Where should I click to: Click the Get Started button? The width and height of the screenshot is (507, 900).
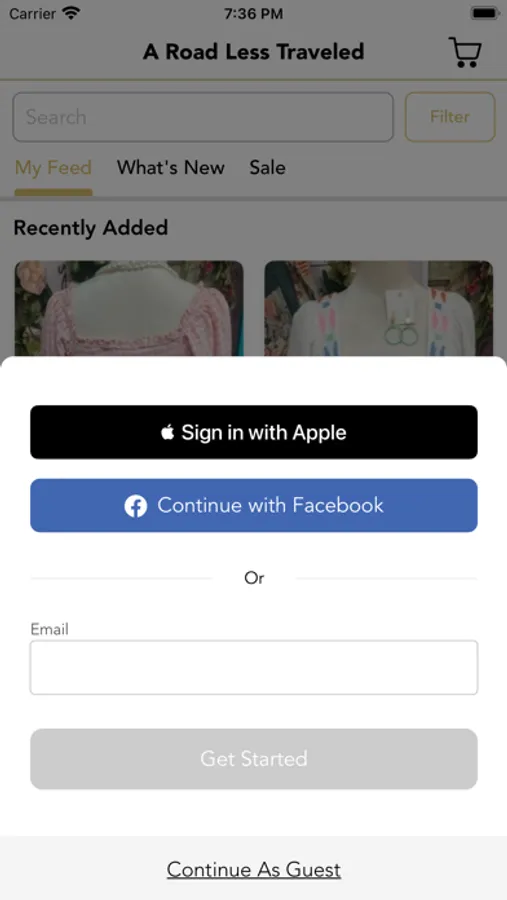click(254, 759)
